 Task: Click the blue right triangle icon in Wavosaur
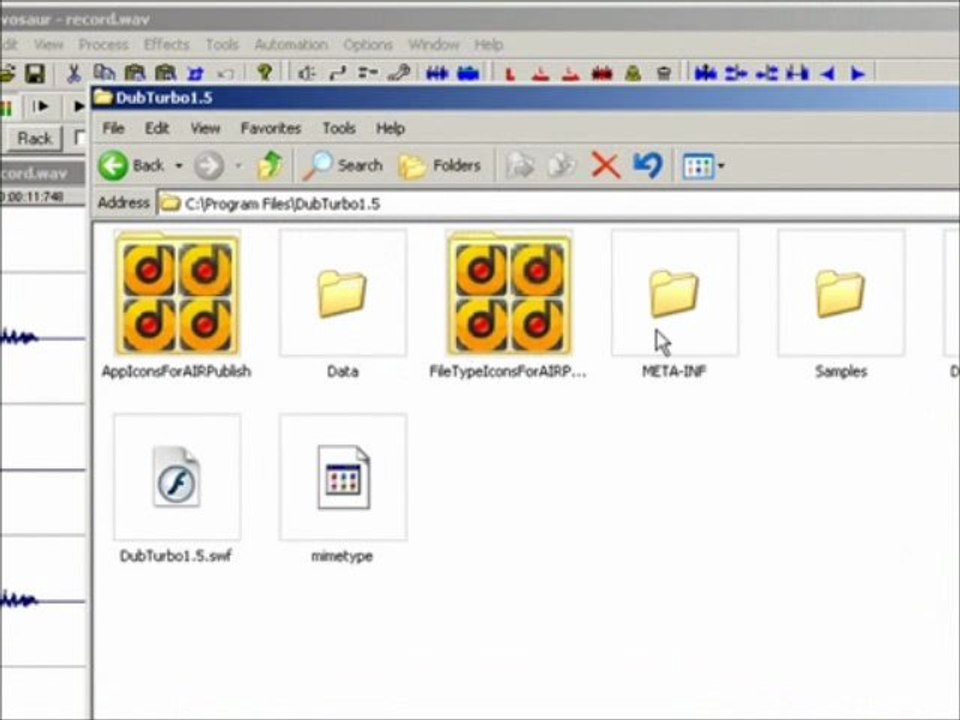[858, 74]
